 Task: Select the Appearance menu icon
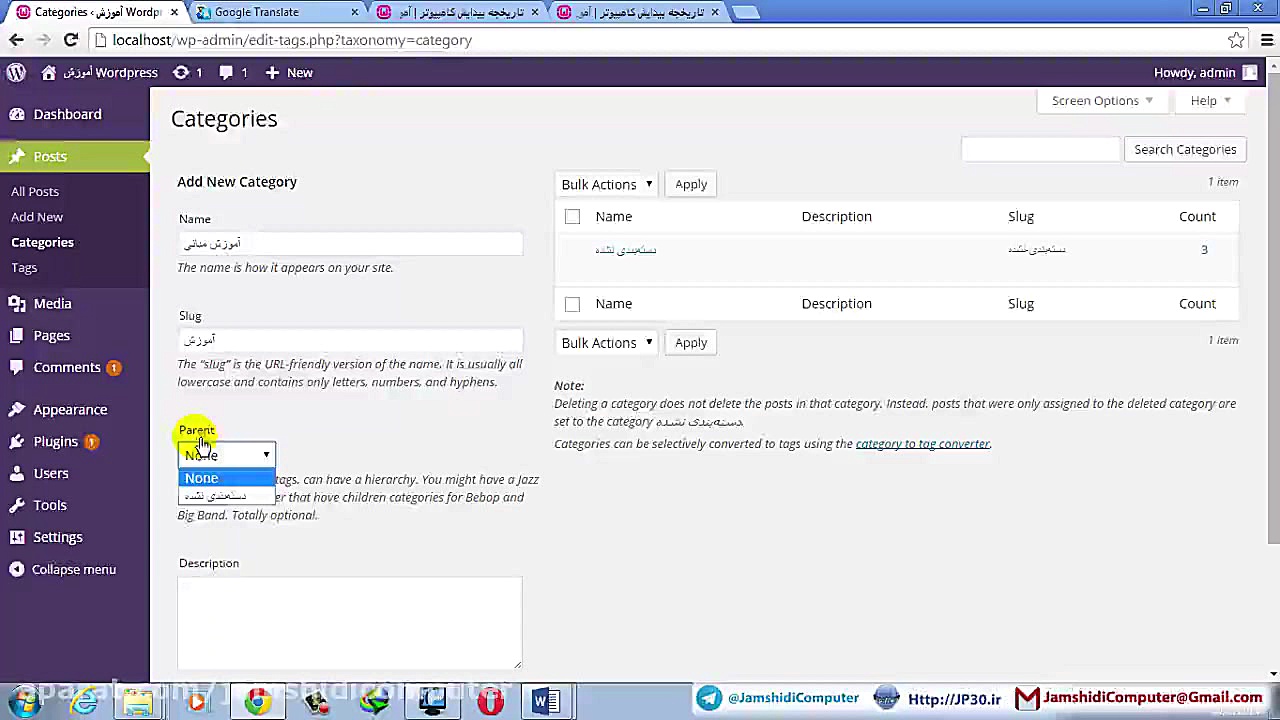(x=17, y=409)
